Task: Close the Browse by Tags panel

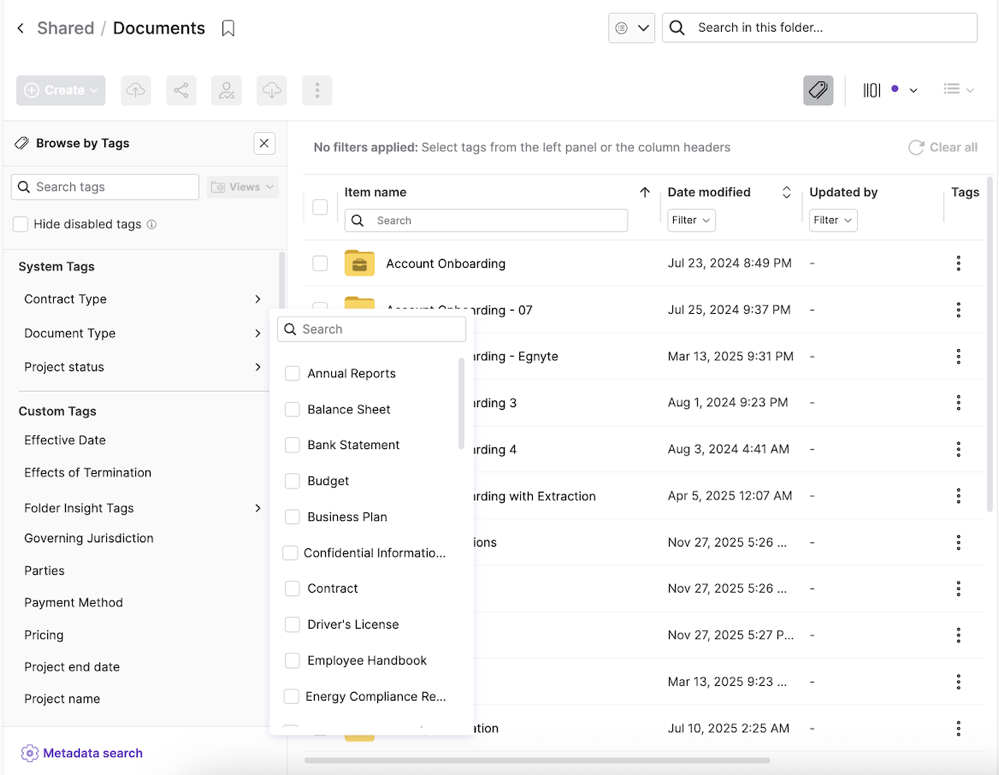Action: pos(264,143)
